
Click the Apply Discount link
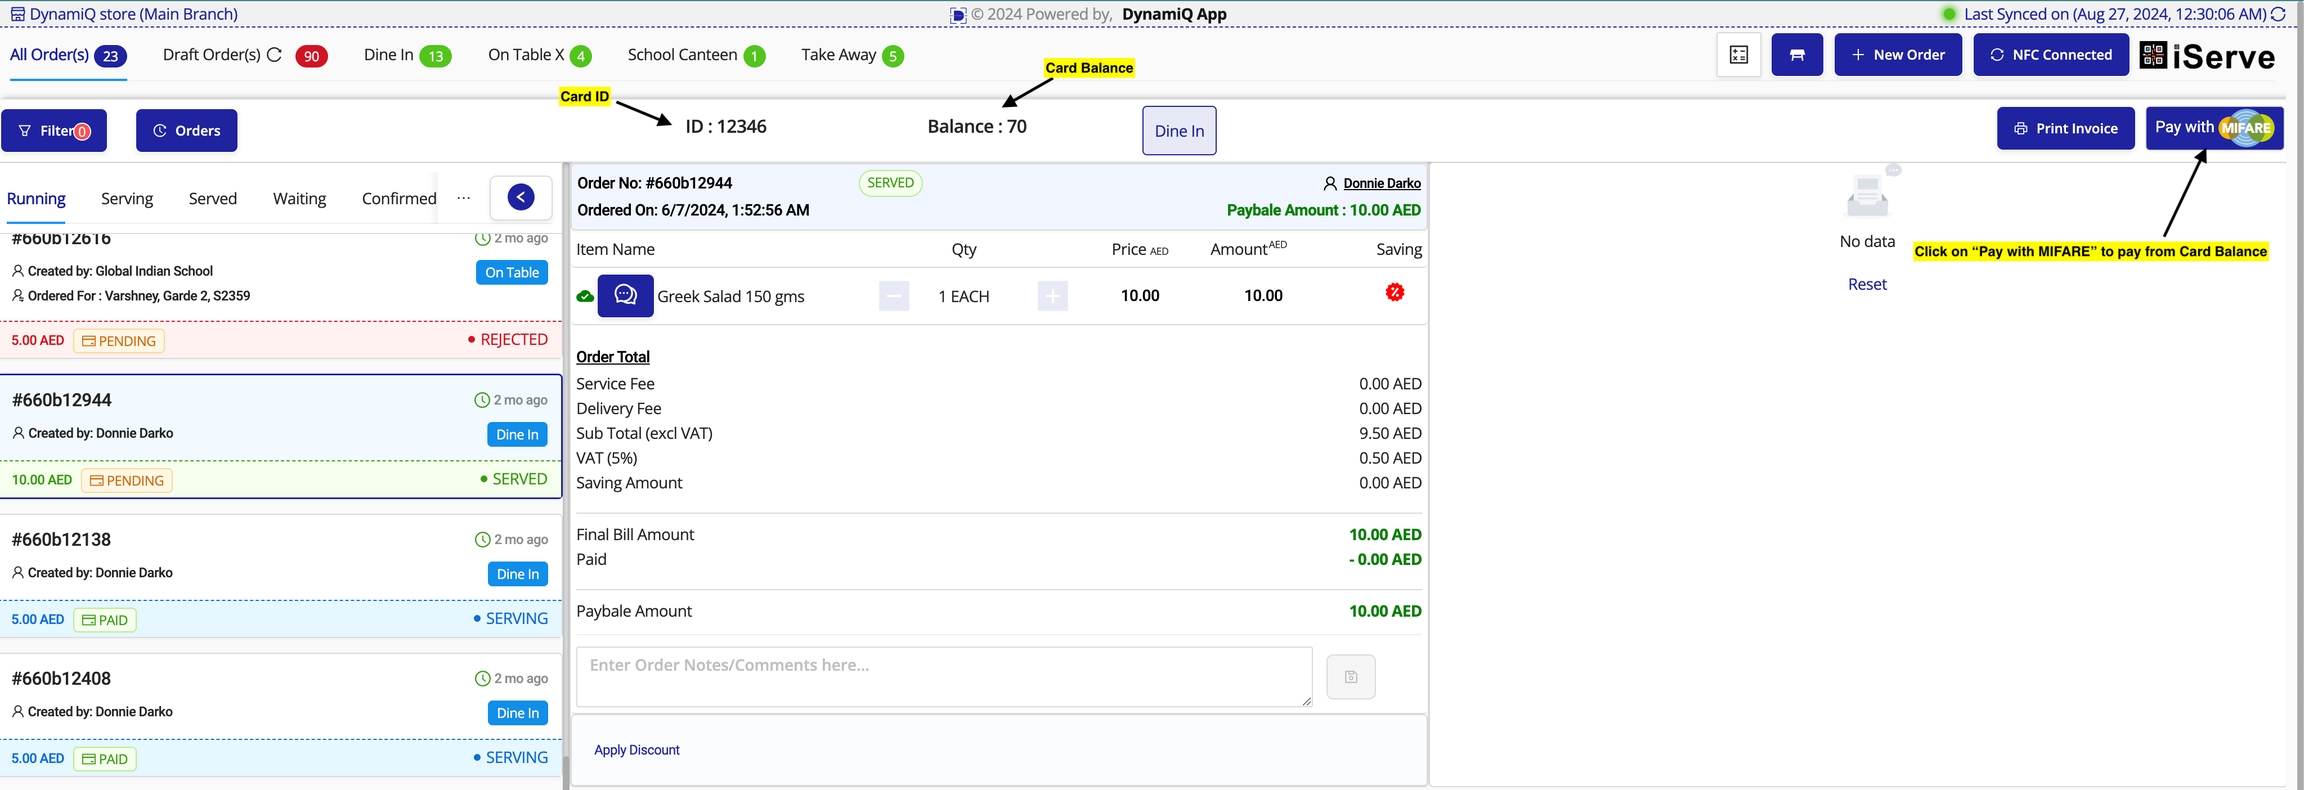click(636, 750)
